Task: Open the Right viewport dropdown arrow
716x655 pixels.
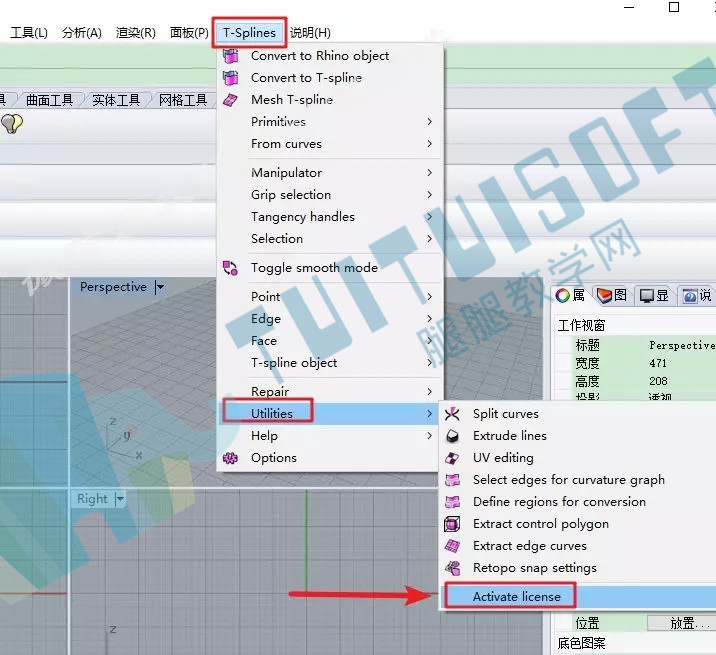Action: tap(120, 499)
